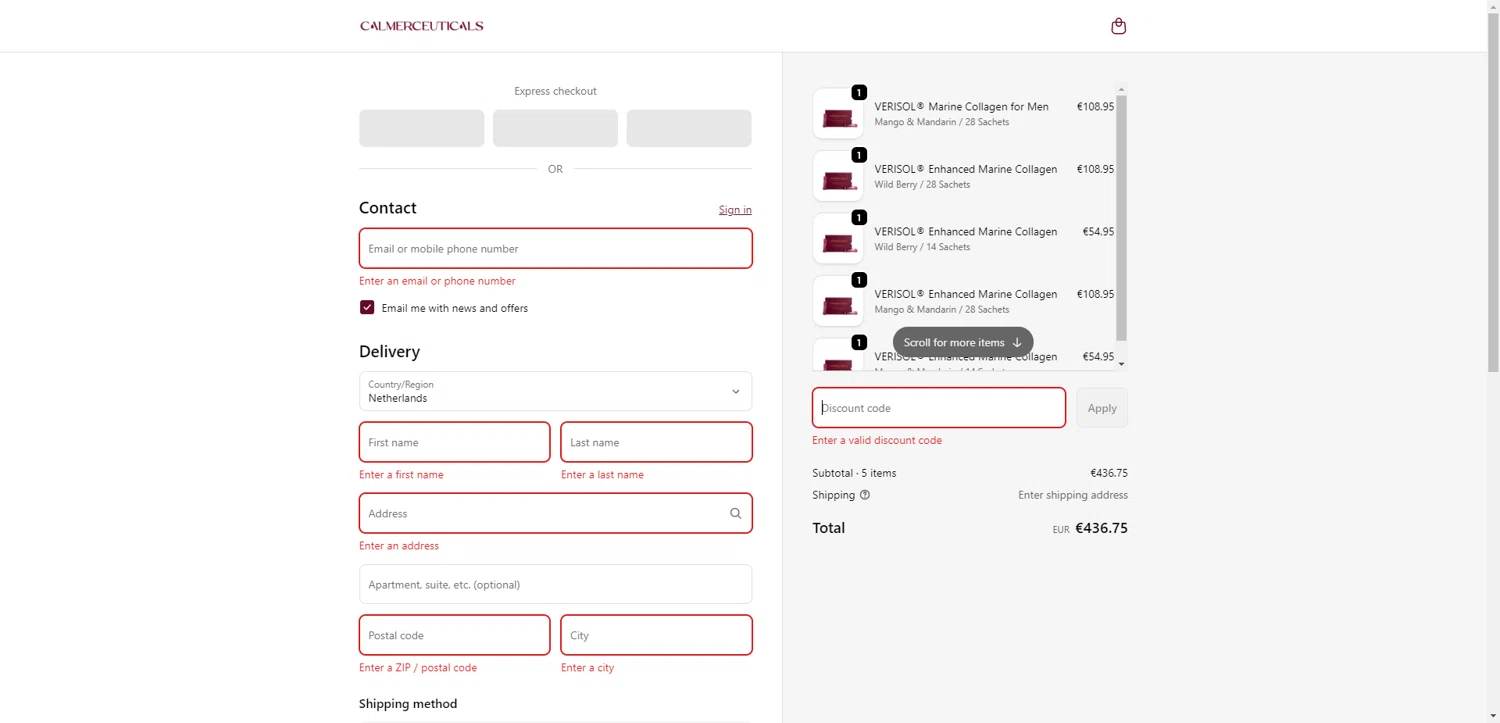Click the City input field

656,635
